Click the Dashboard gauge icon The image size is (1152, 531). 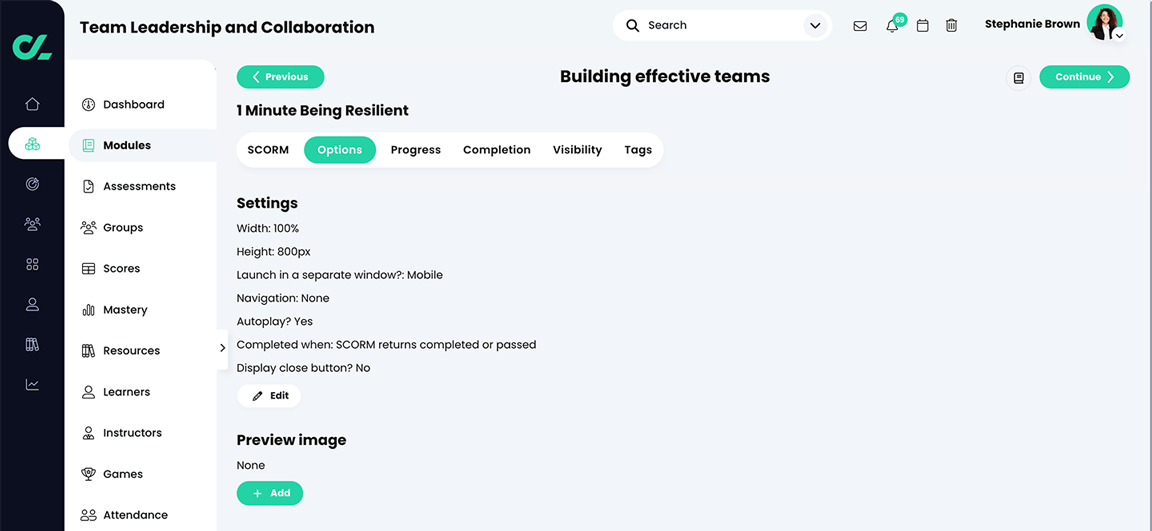point(88,104)
